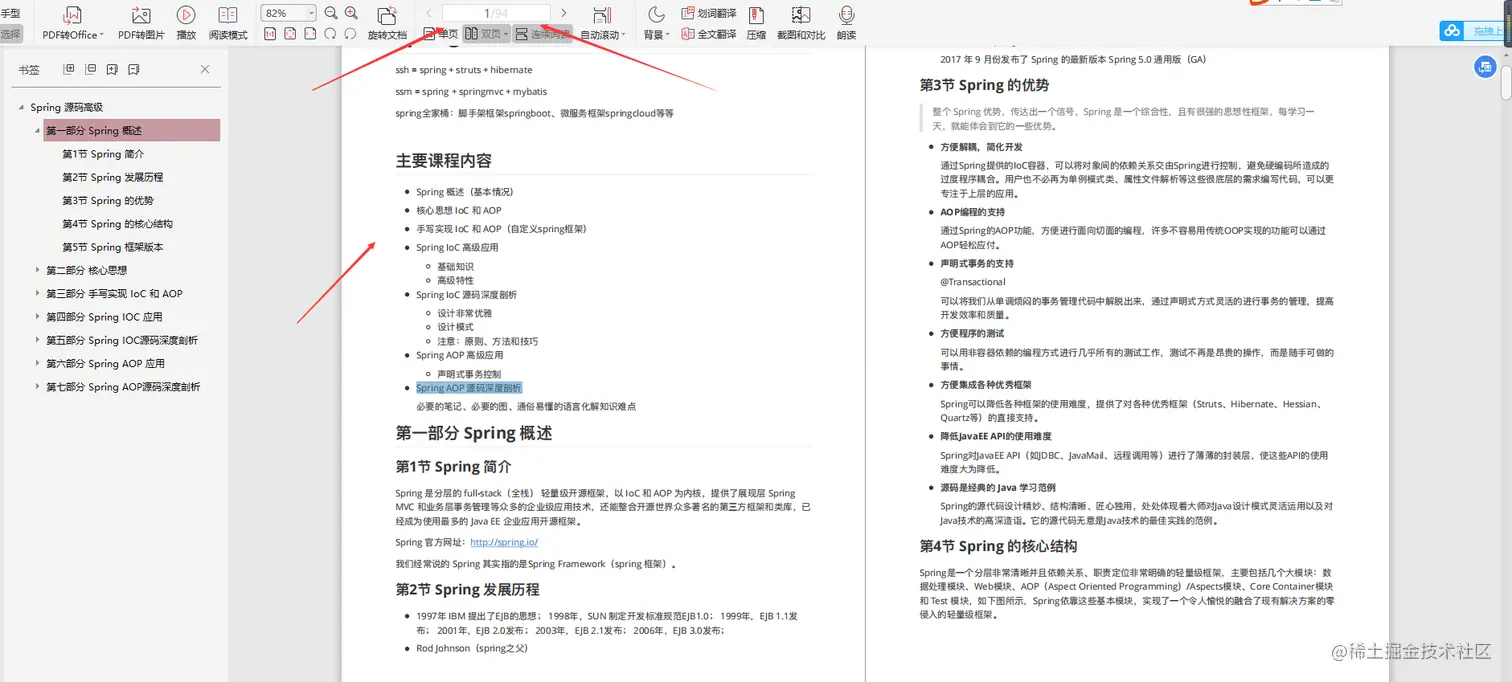Image resolution: width=1512 pixels, height=682 pixels.
Task: Collapse the Spring 源码高级 root bookmark
Action: tap(22, 107)
